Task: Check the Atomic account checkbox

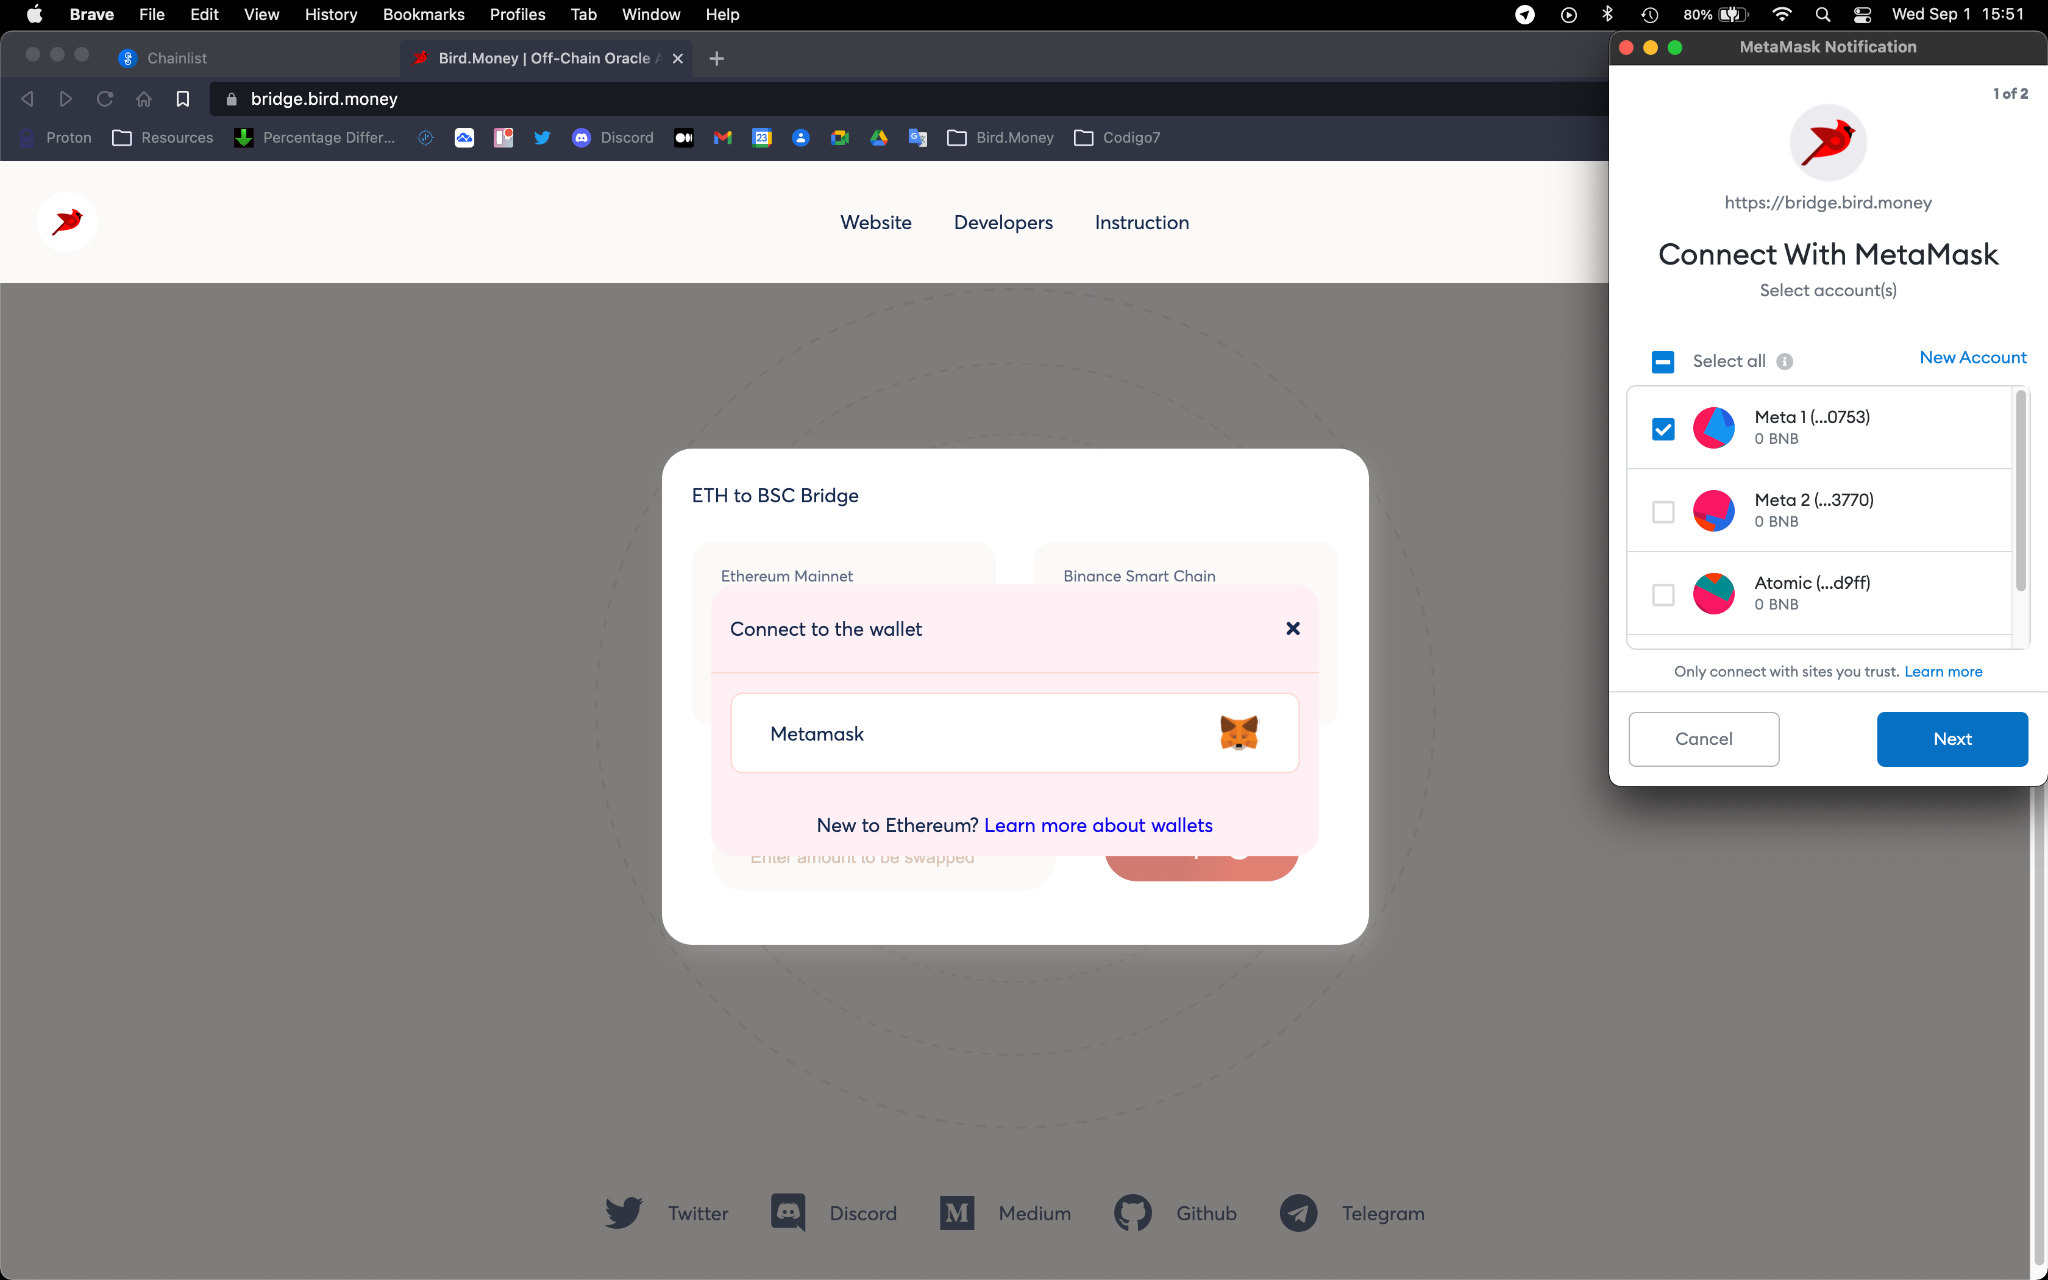Action: [1663, 595]
